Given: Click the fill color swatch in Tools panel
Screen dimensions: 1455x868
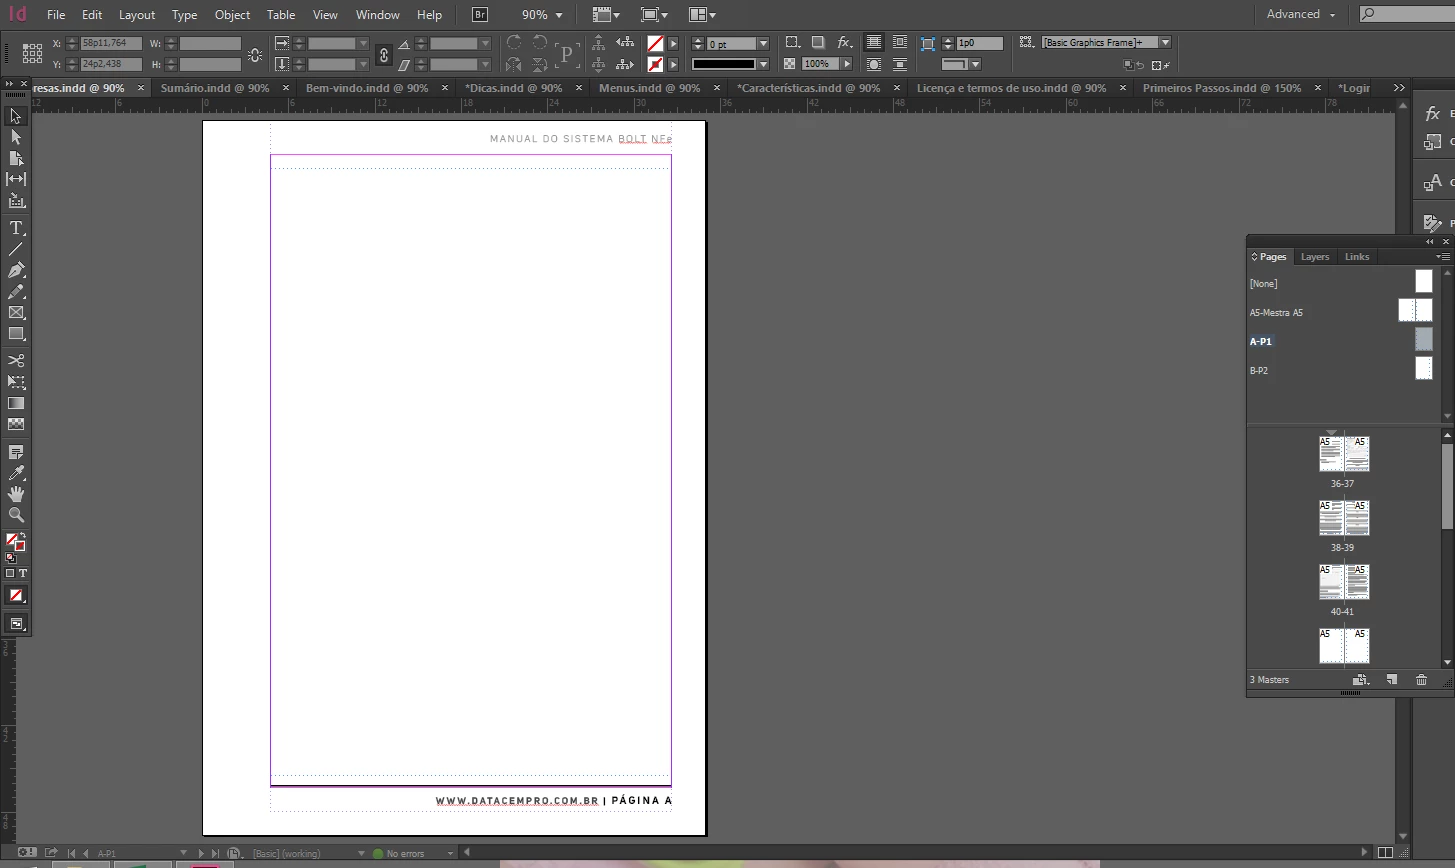Looking at the screenshot, I should [12, 540].
